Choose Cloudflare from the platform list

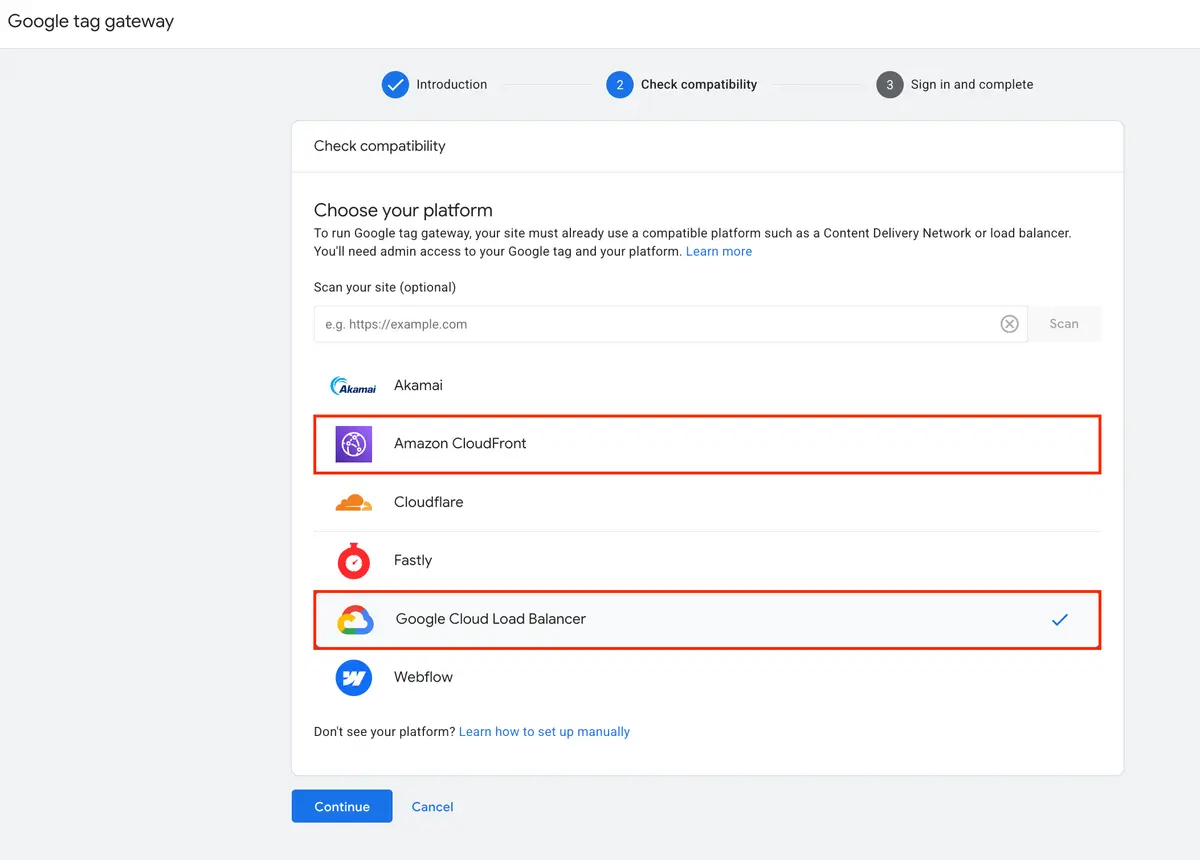(x=707, y=502)
